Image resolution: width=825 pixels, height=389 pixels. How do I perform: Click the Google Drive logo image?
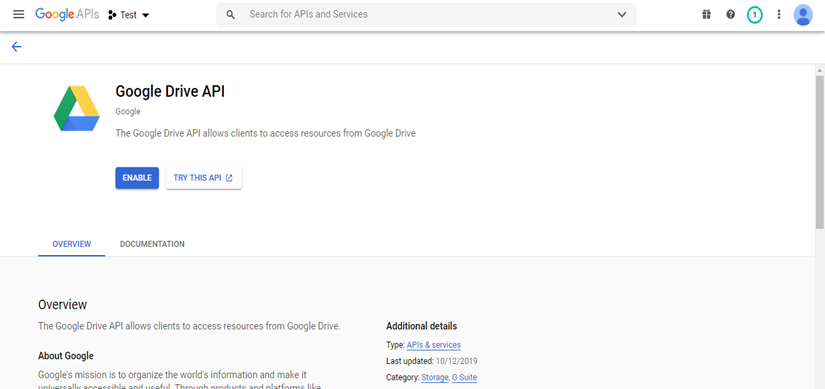pyautogui.click(x=77, y=108)
